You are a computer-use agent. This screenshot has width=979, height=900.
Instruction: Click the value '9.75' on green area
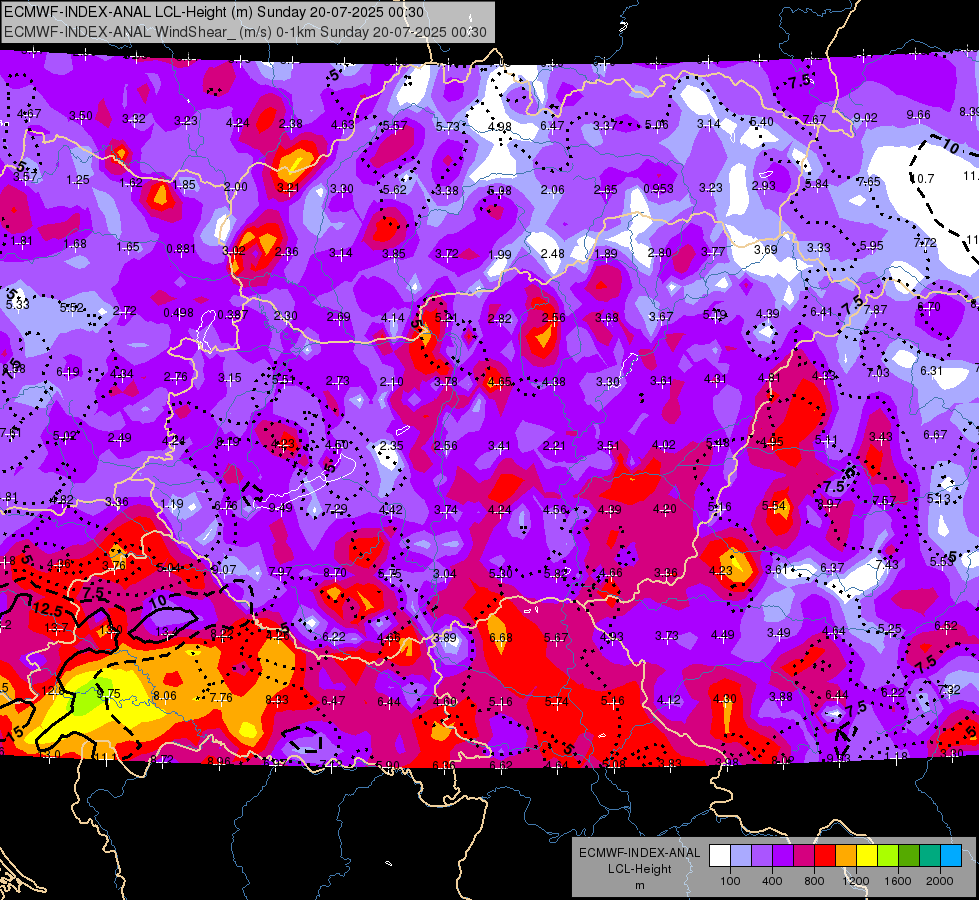pos(108,694)
